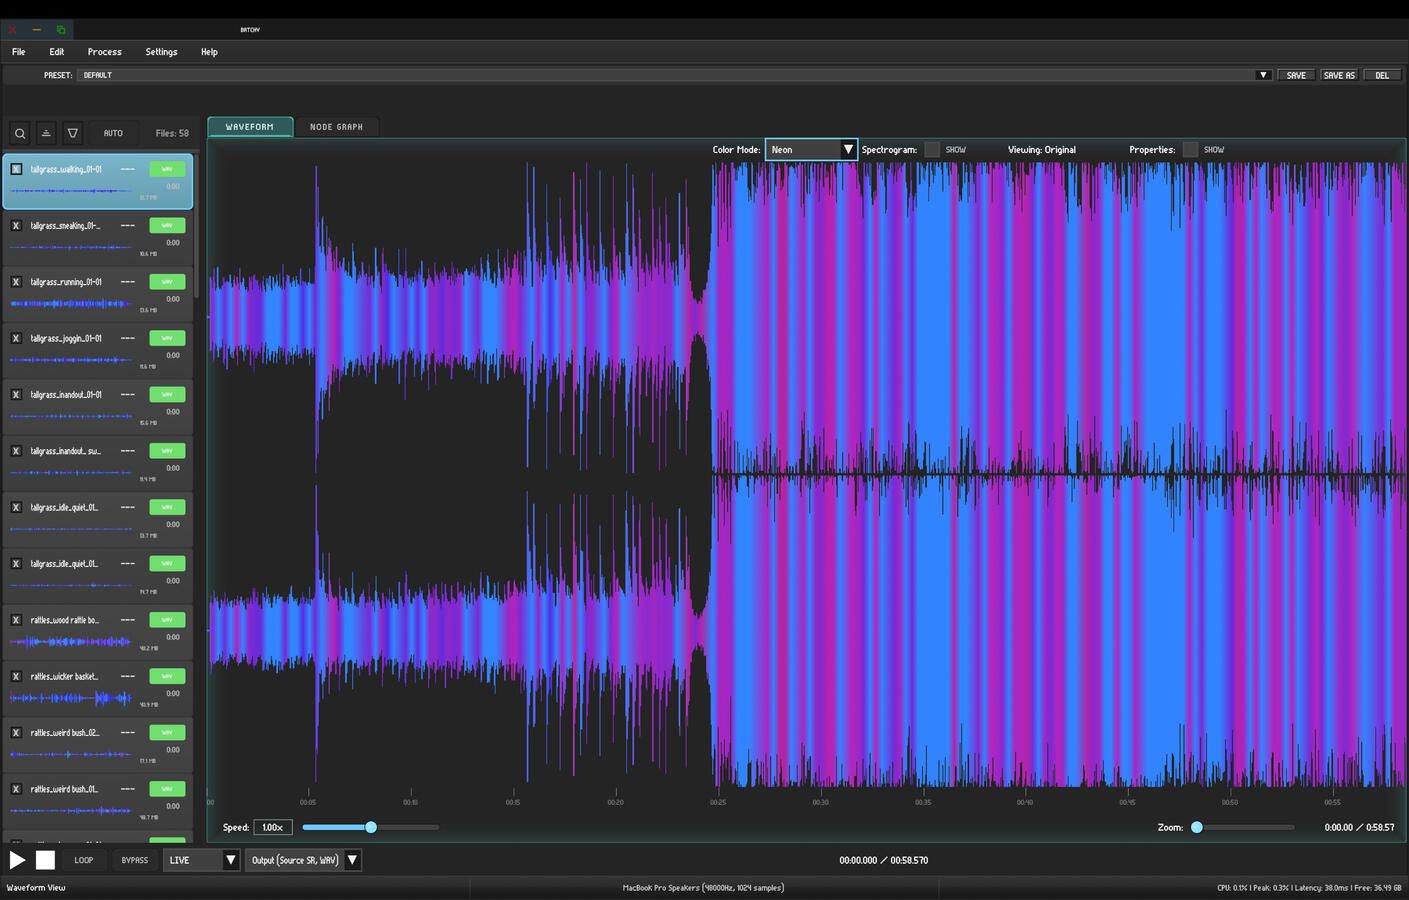
Task: Click the filter funnel icon above file list
Action: pyautogui.click(x=72, y=133)
